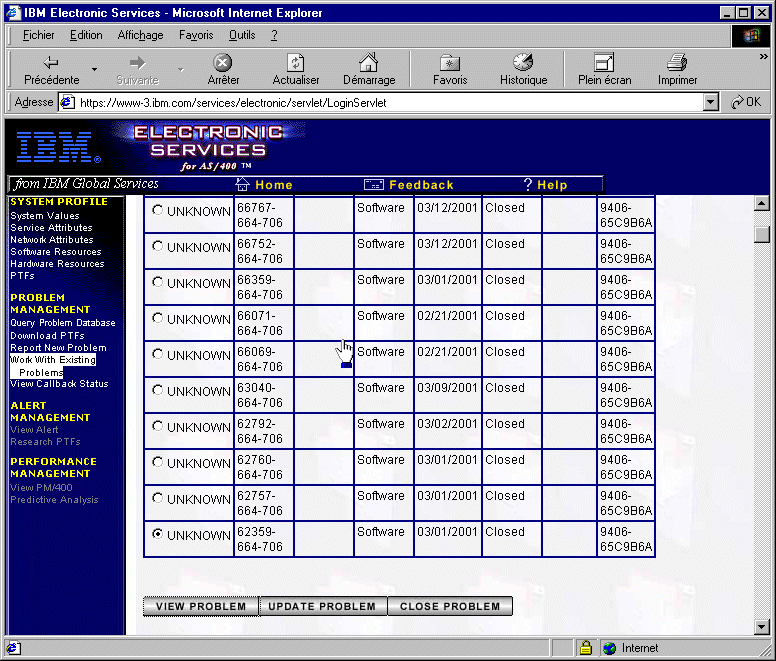Select radio for problem 62359-664-706
The width and height of the screenshot is (776, 661).
(x=157, y=534)
